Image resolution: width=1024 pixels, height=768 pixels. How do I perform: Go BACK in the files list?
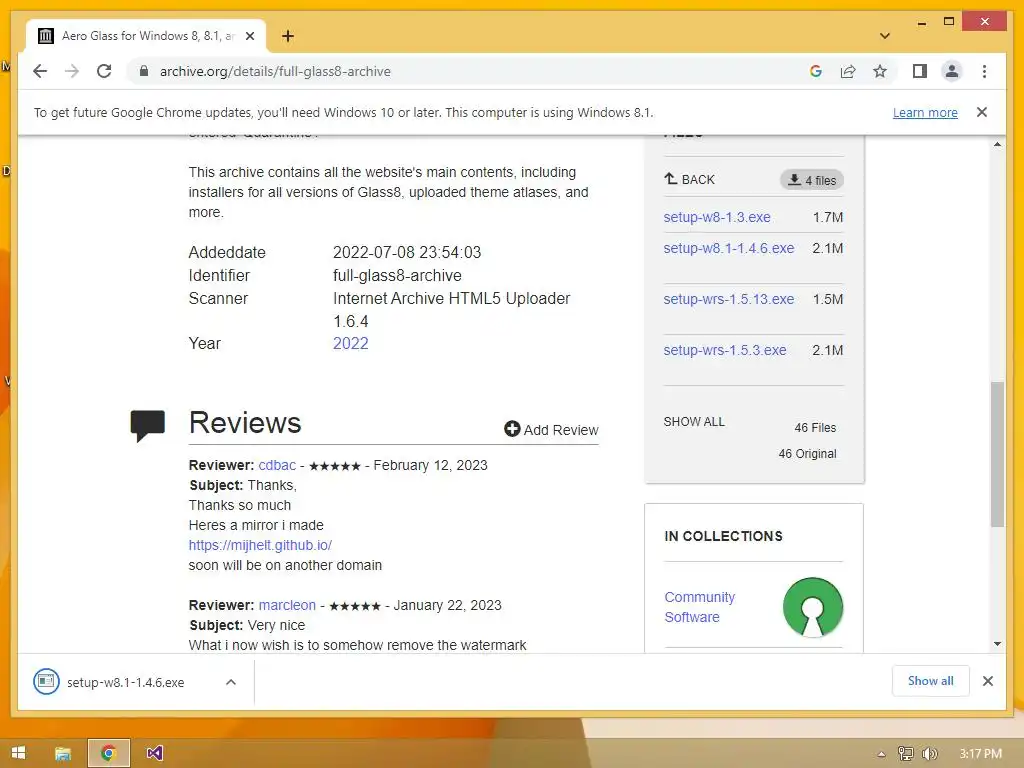coord(690,179)
